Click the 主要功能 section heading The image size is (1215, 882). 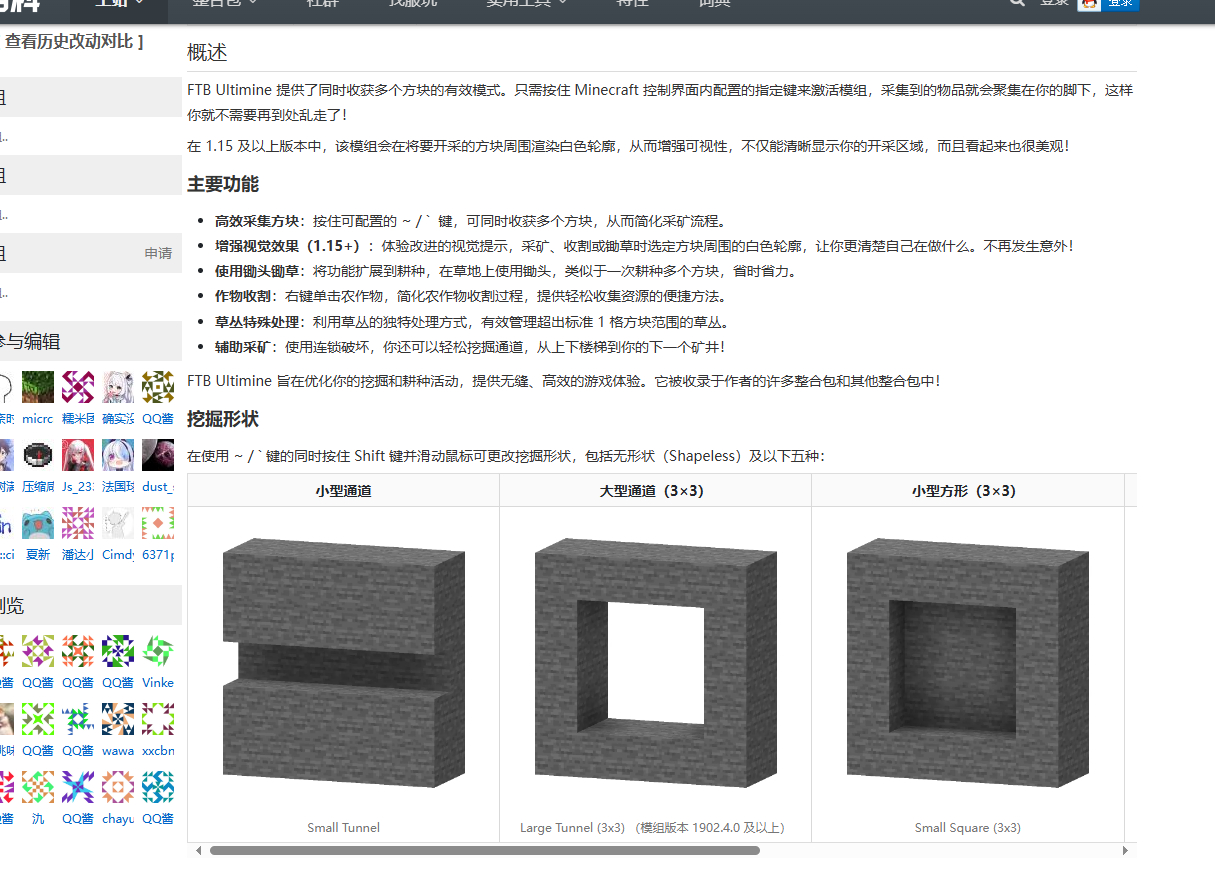click(x=223, y=184)
